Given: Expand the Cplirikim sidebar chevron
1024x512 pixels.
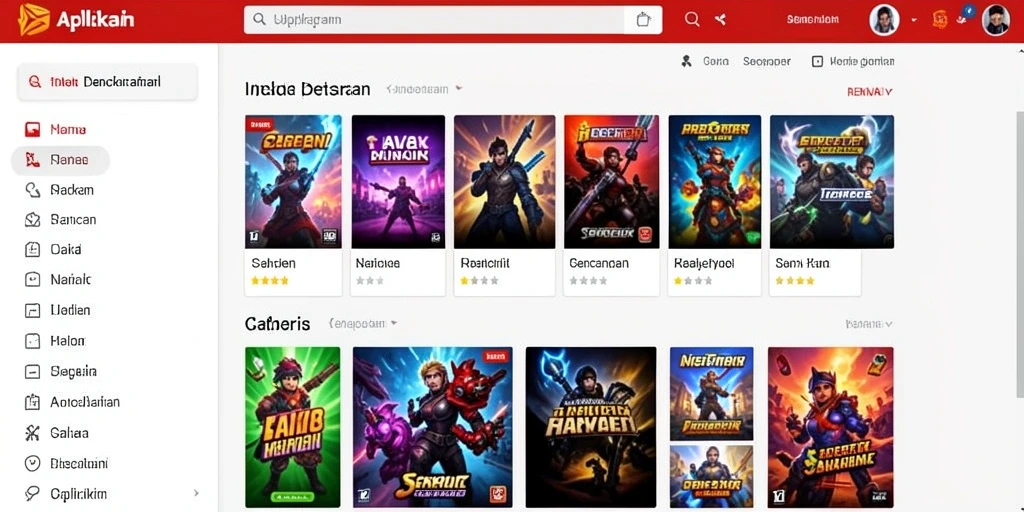Looking at the screenshot, I should tap(196, 494).
